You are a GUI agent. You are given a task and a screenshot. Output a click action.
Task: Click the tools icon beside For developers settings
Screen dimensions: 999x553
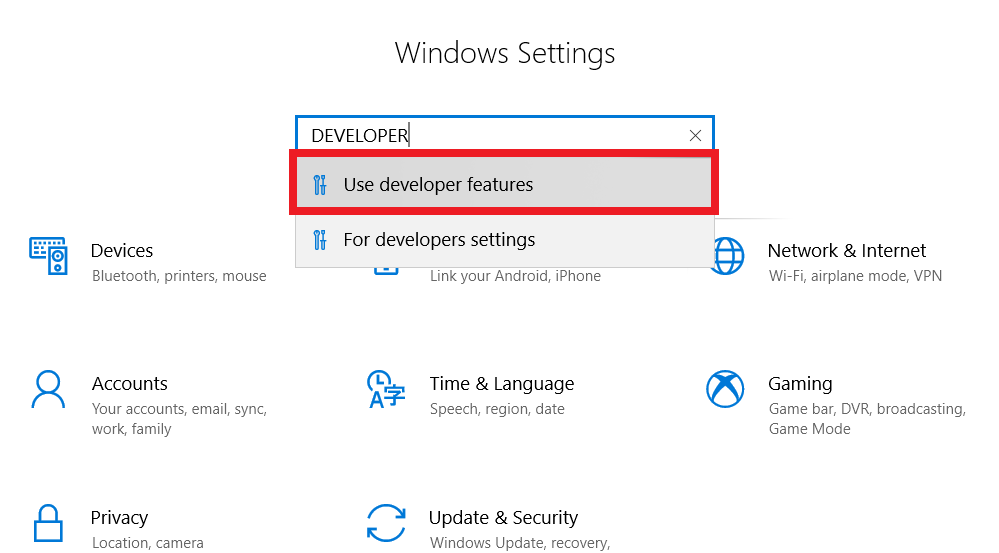[x=320, y=240]
